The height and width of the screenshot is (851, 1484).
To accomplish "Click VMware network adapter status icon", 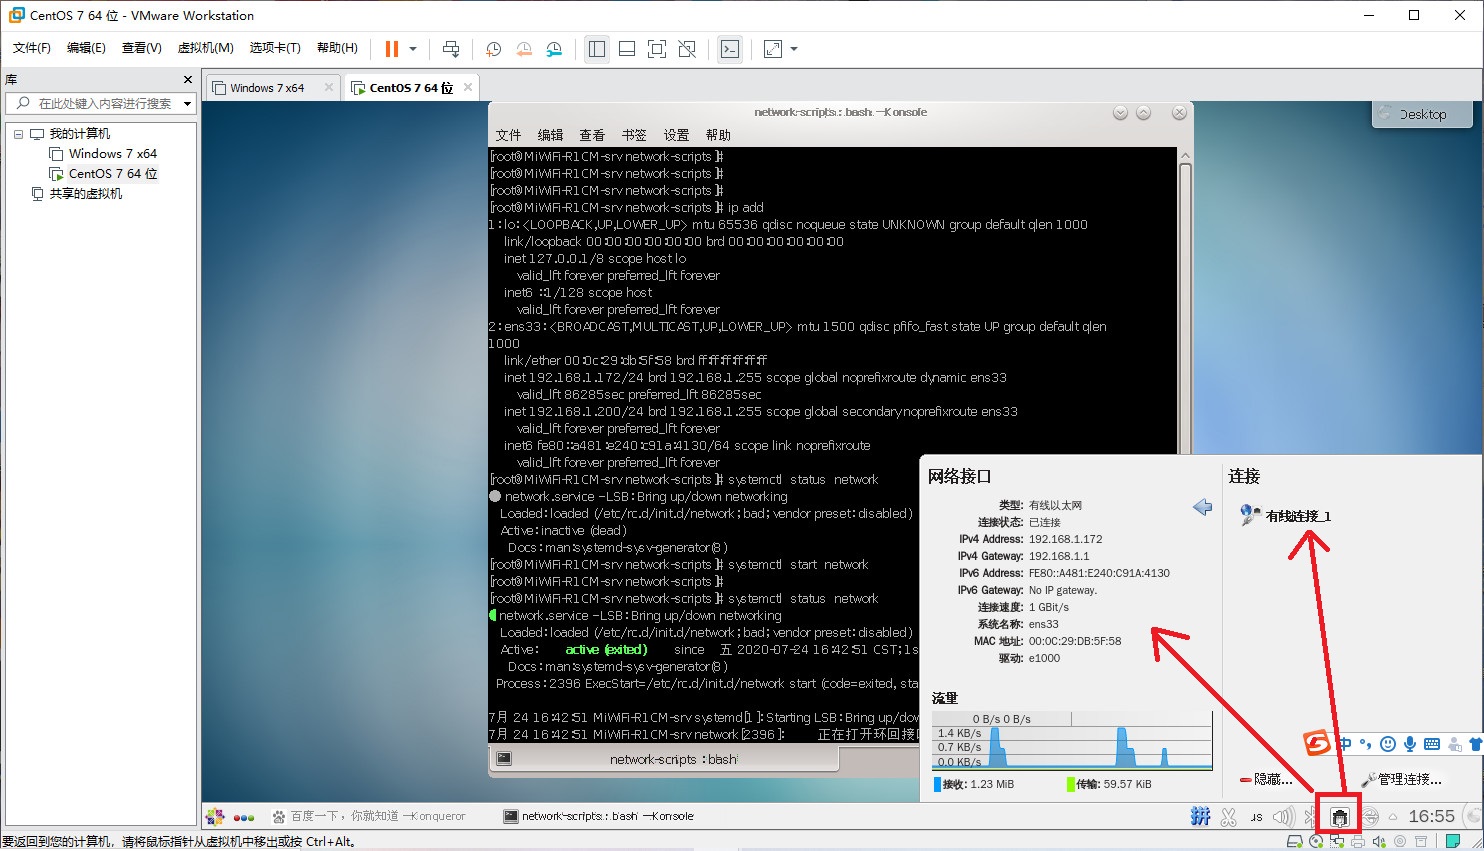I will tap(1336, 842).
